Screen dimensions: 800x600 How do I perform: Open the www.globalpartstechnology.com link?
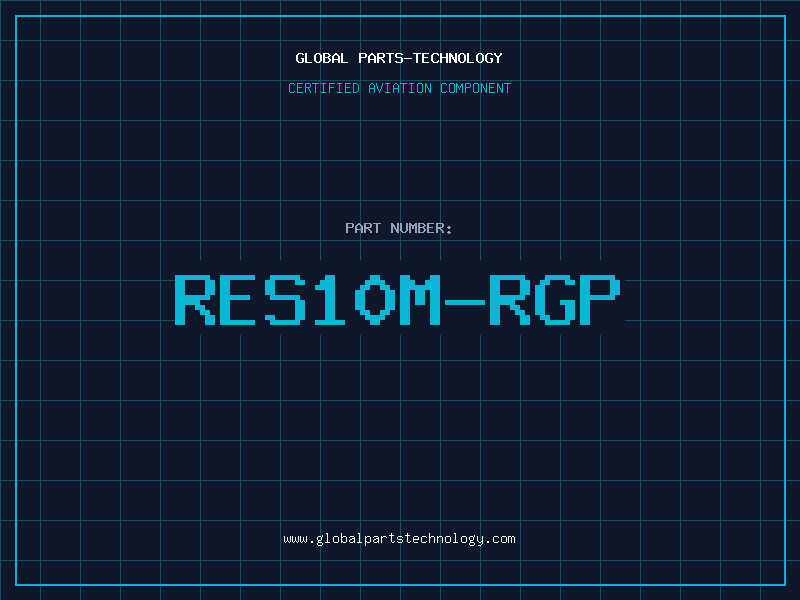click(x=399, y=539)
